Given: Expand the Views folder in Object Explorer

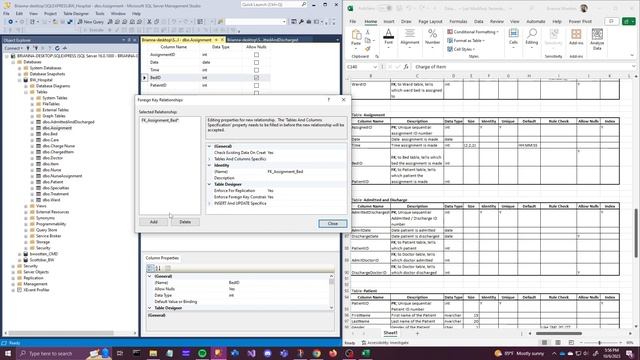Looking at the screenshot, I should point(26,206).
